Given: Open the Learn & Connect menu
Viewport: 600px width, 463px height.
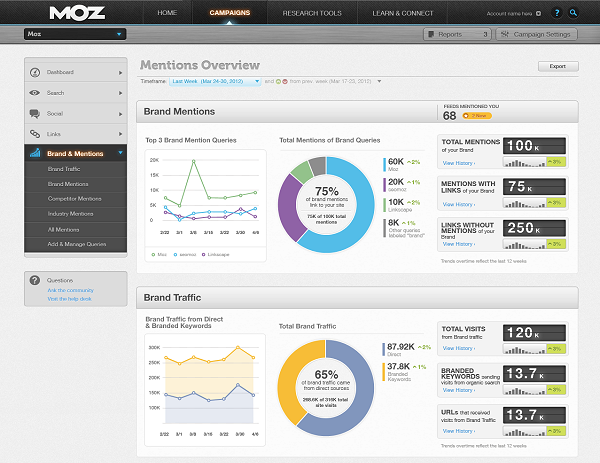Looking at the screenshot, I should (x=405, y=14).
